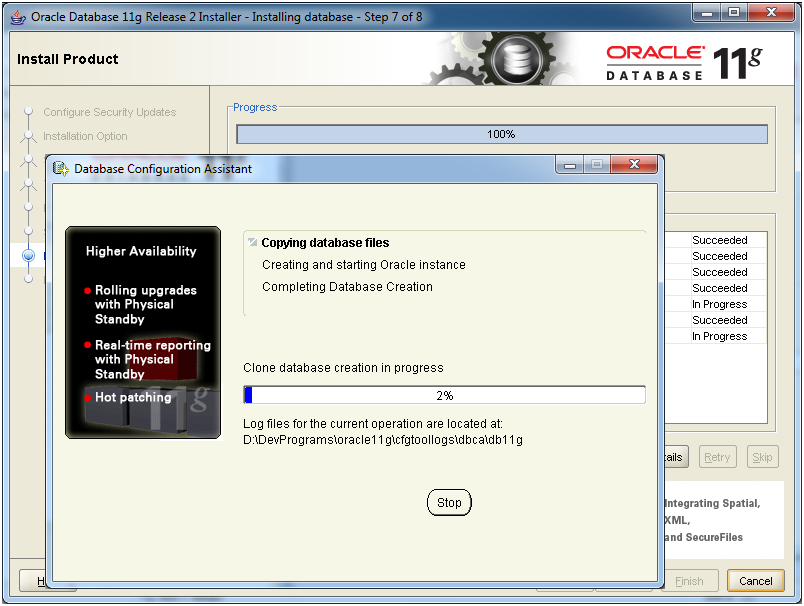Click the 'Install Product' heading

point(67,59)
